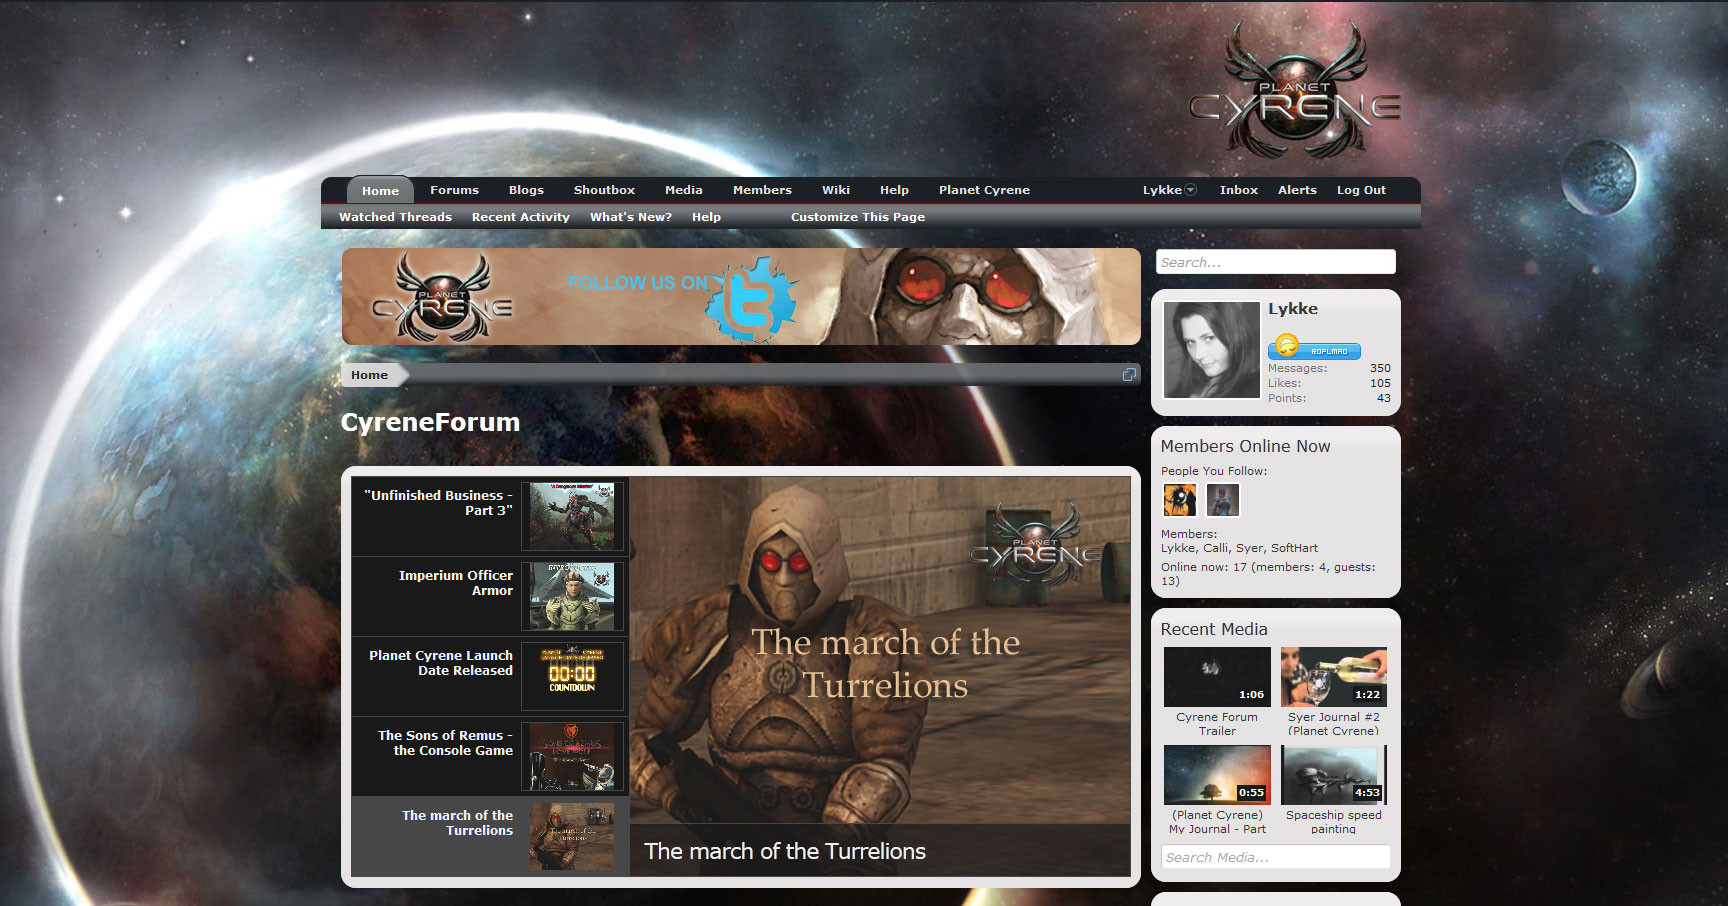Click Log Out

coord(1361,190)
